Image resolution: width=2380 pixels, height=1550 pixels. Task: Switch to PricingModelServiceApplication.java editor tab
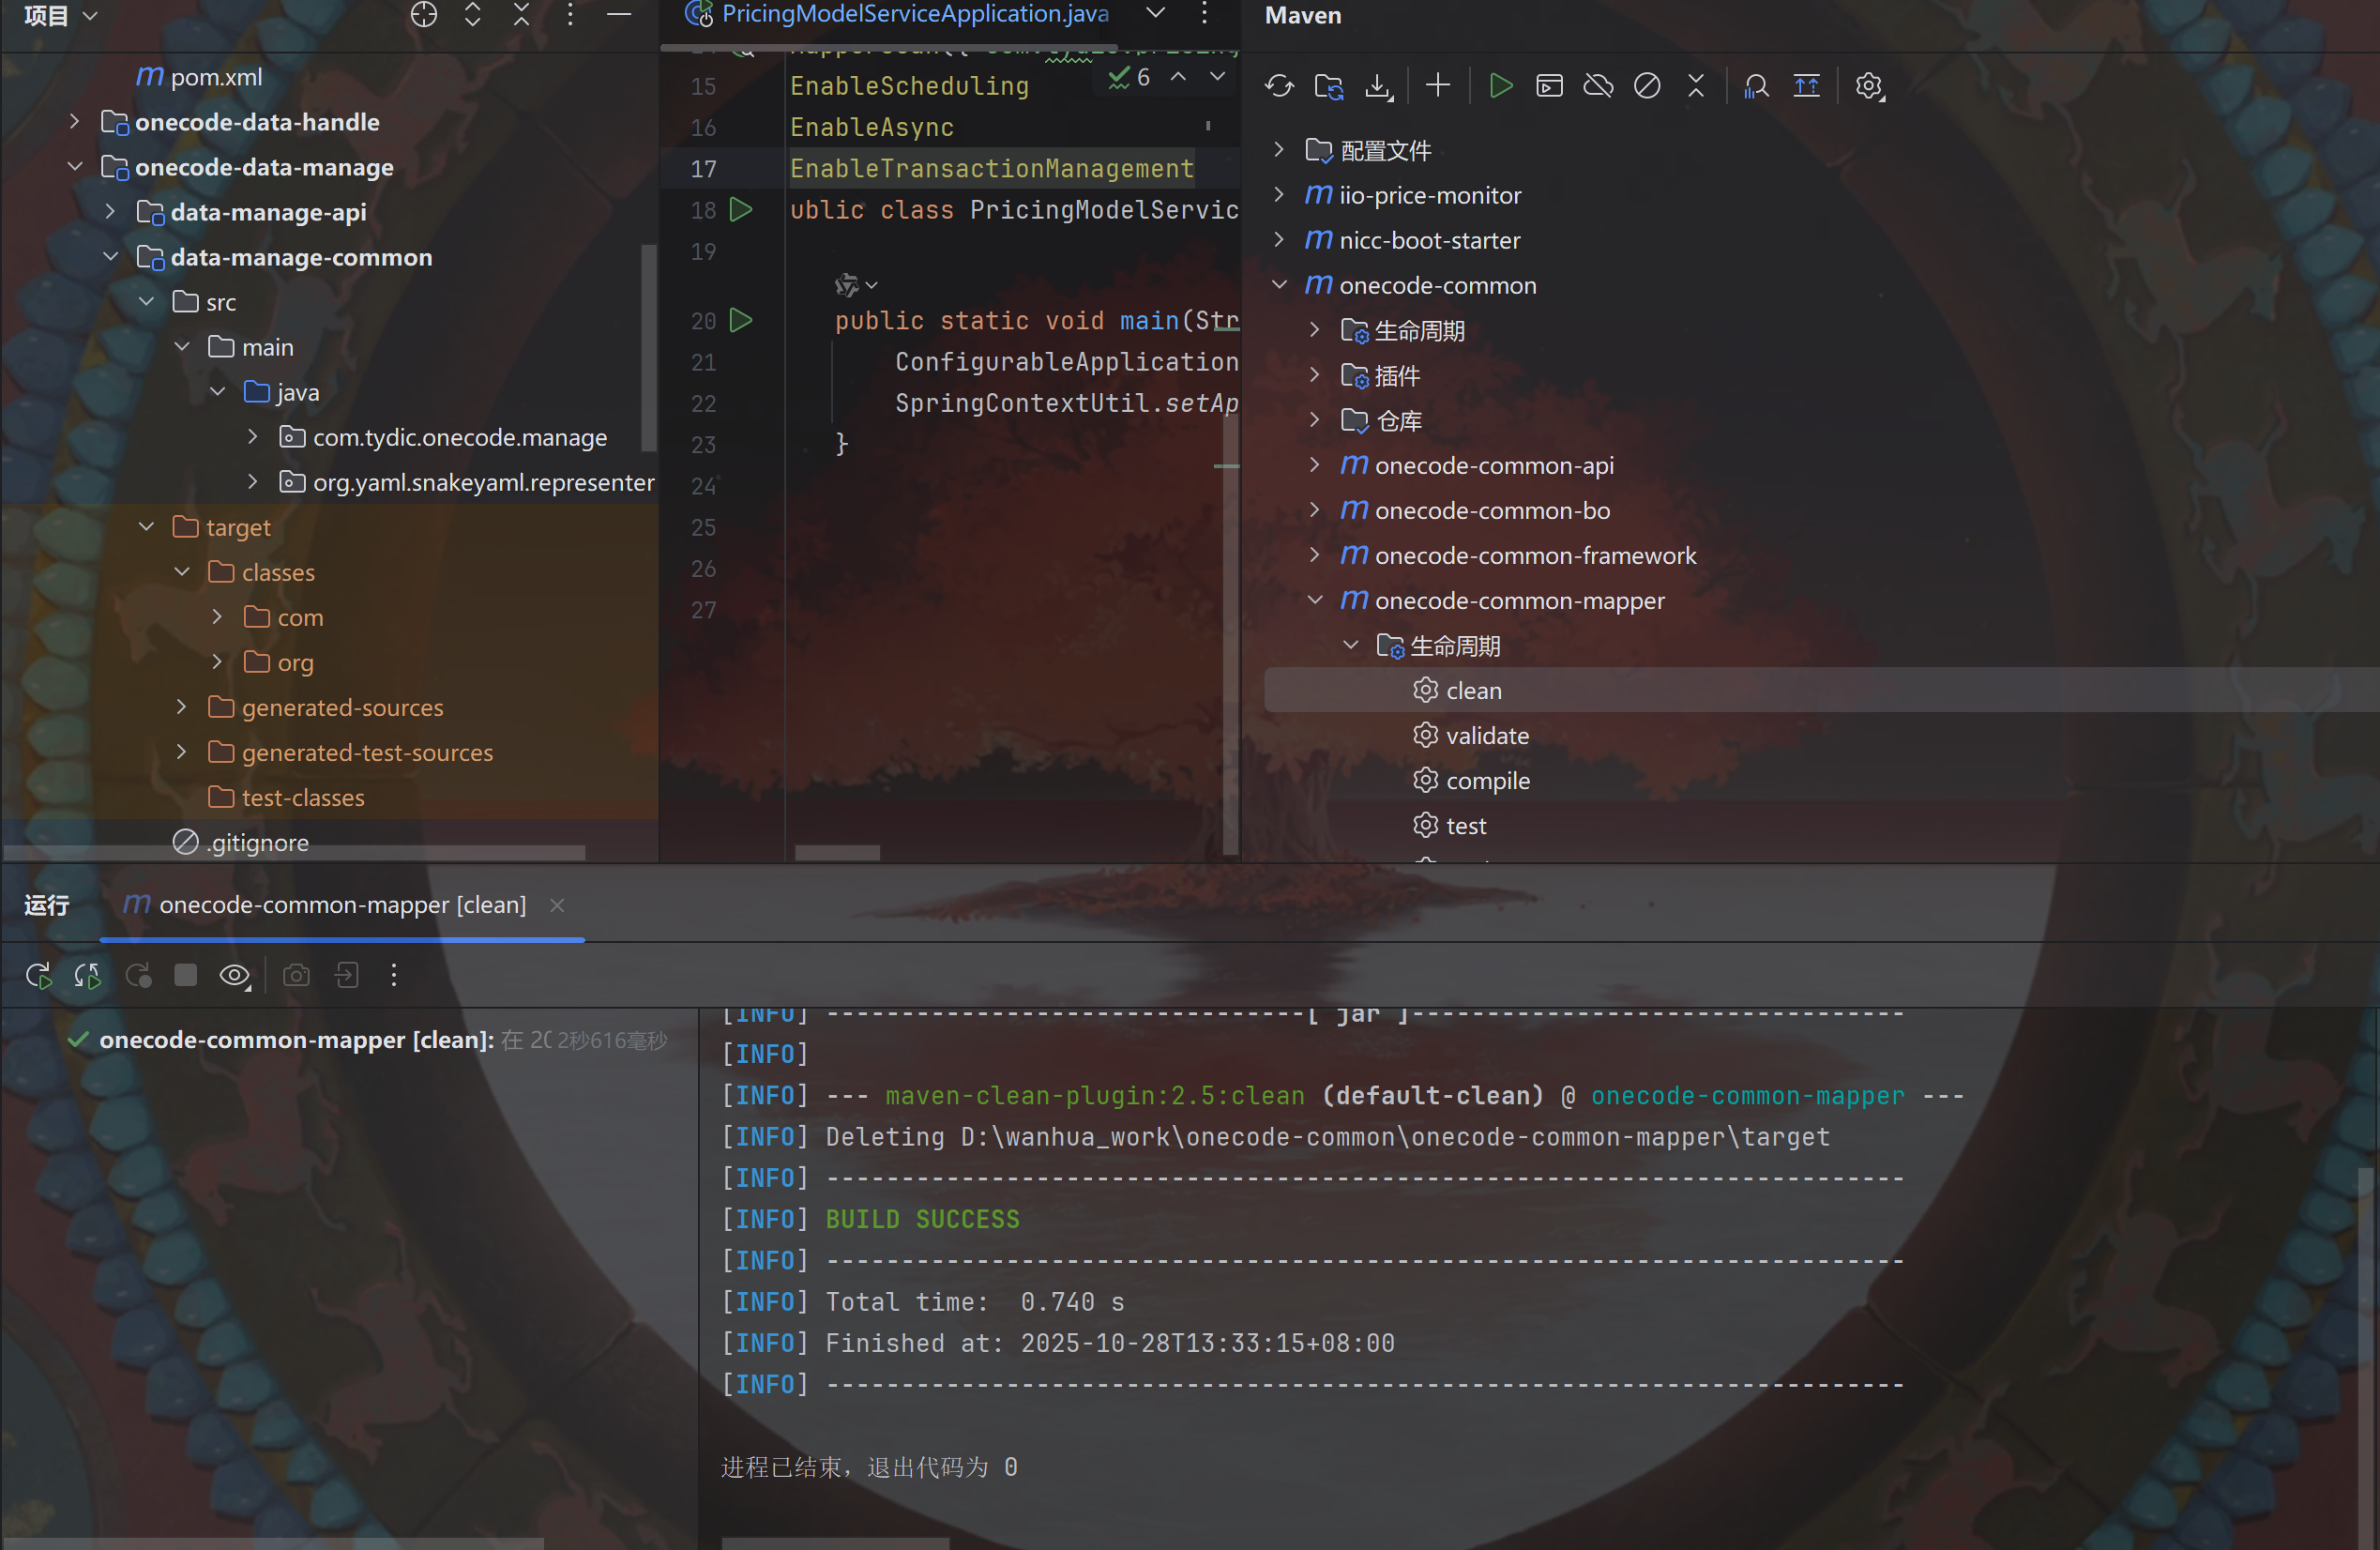(x=913, y=14)
